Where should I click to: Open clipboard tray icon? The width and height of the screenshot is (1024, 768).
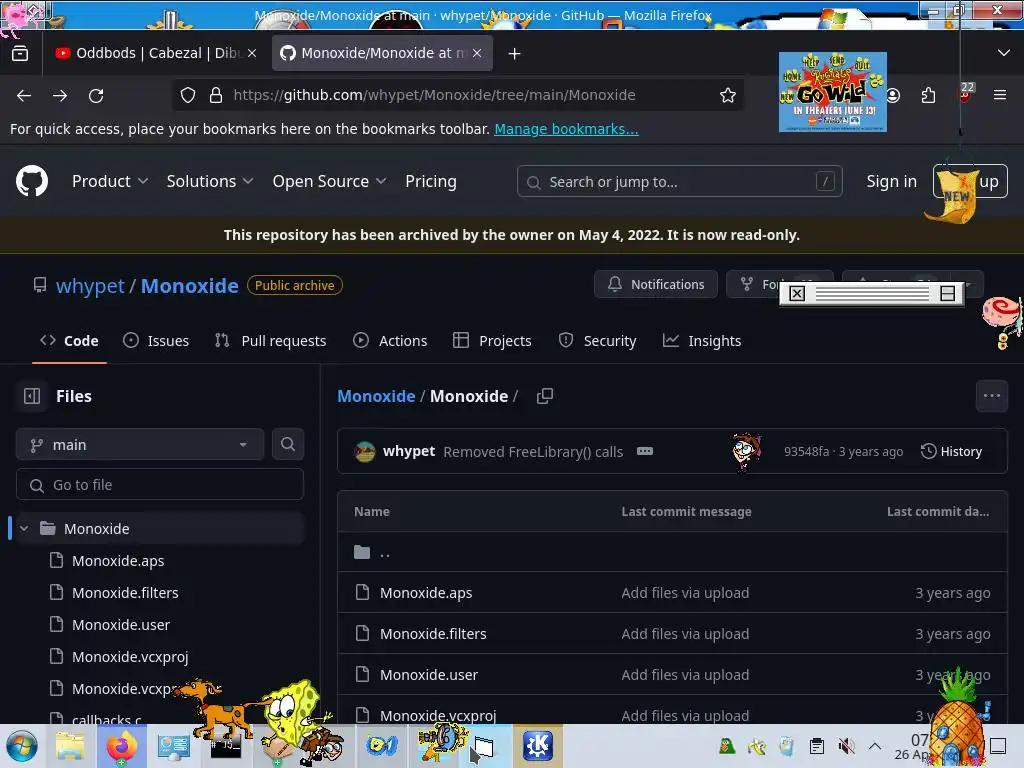click(x=816, y=746)
